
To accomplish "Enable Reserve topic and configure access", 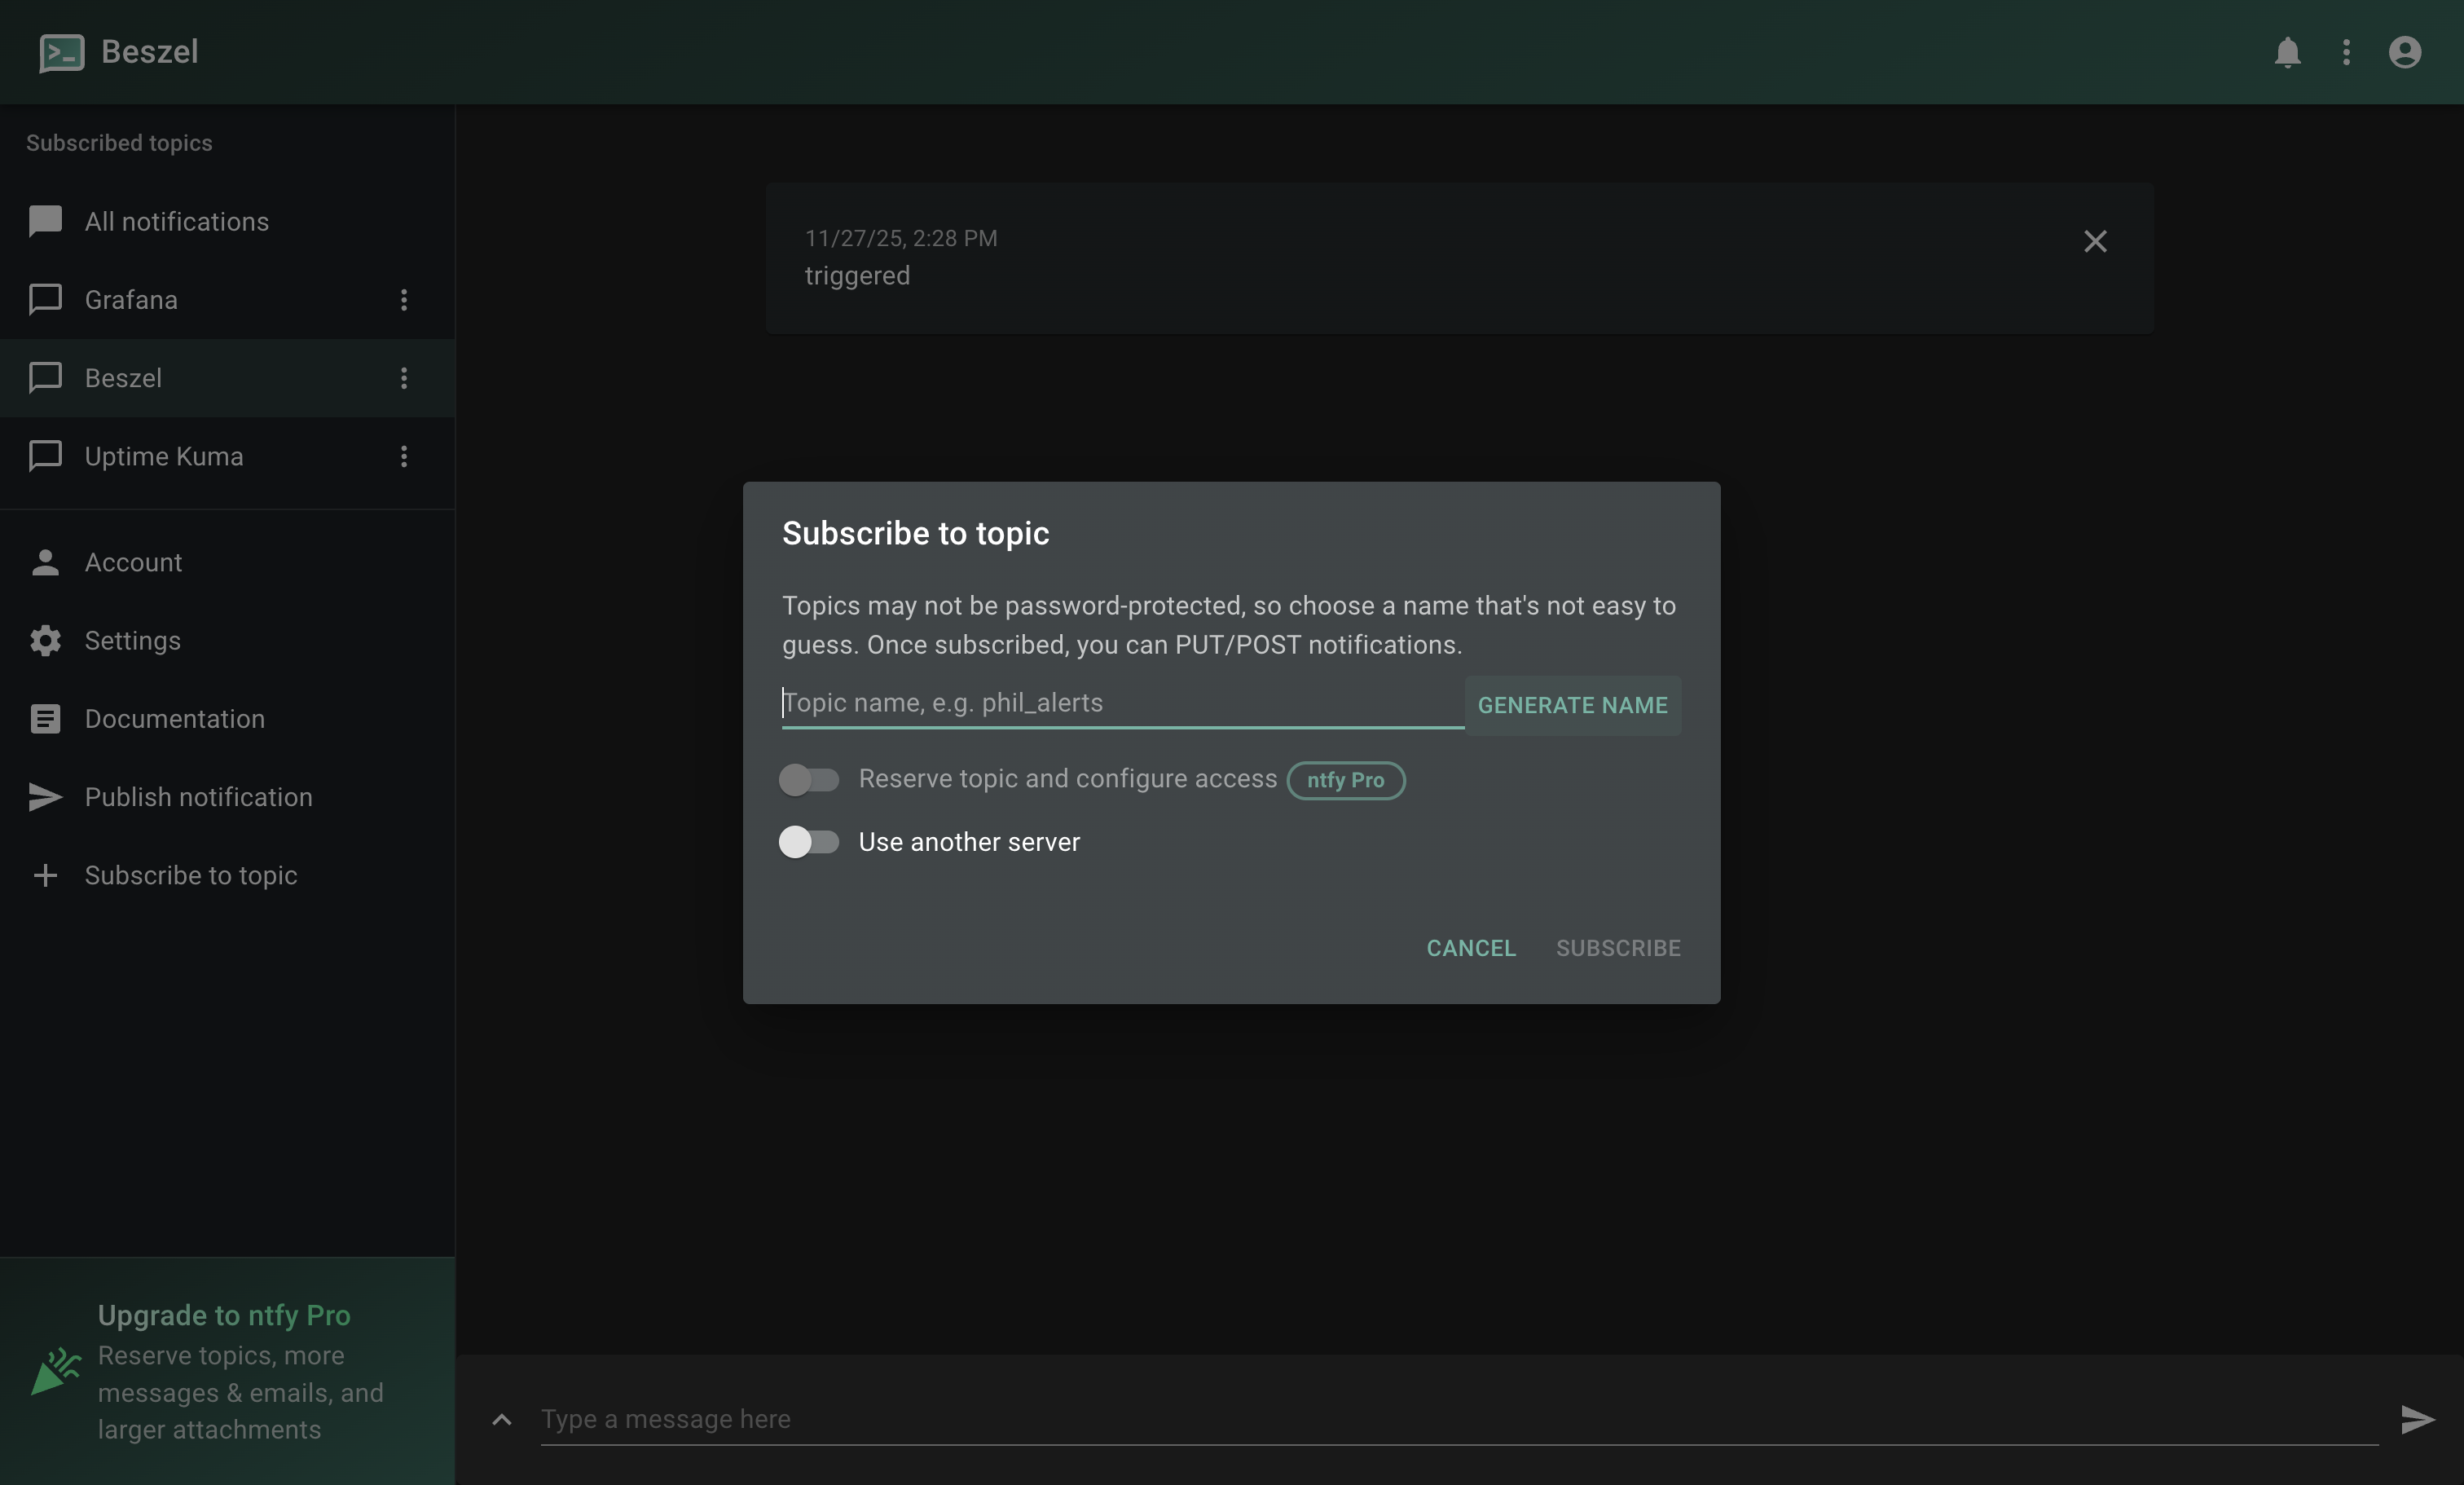I will pos(810,780).
